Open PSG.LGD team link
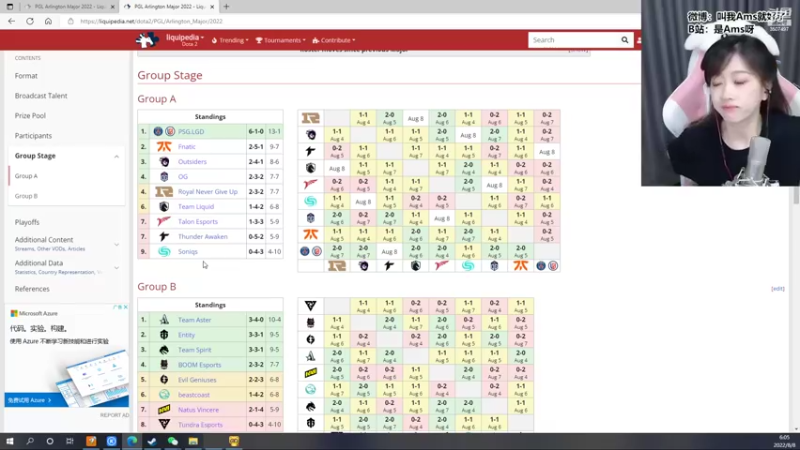Screen dimensions: 800x450 click(x=191, y=132)
